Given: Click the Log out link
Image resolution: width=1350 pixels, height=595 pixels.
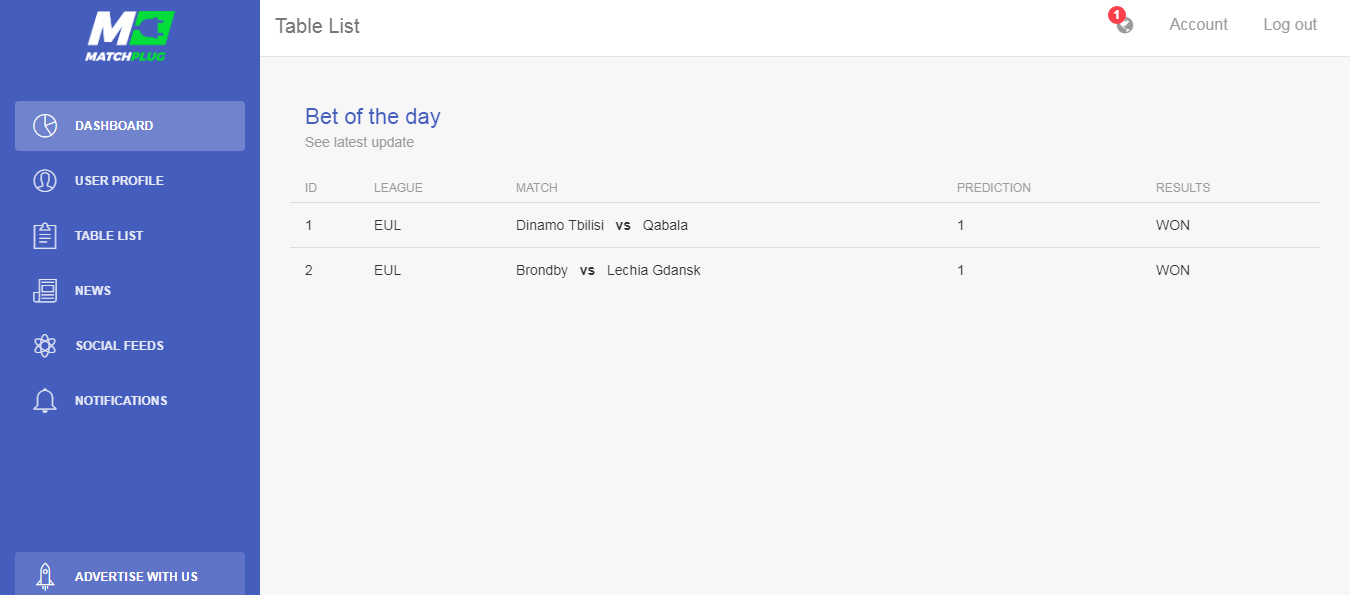Looking at the screenshot, I should point(1290,25).
